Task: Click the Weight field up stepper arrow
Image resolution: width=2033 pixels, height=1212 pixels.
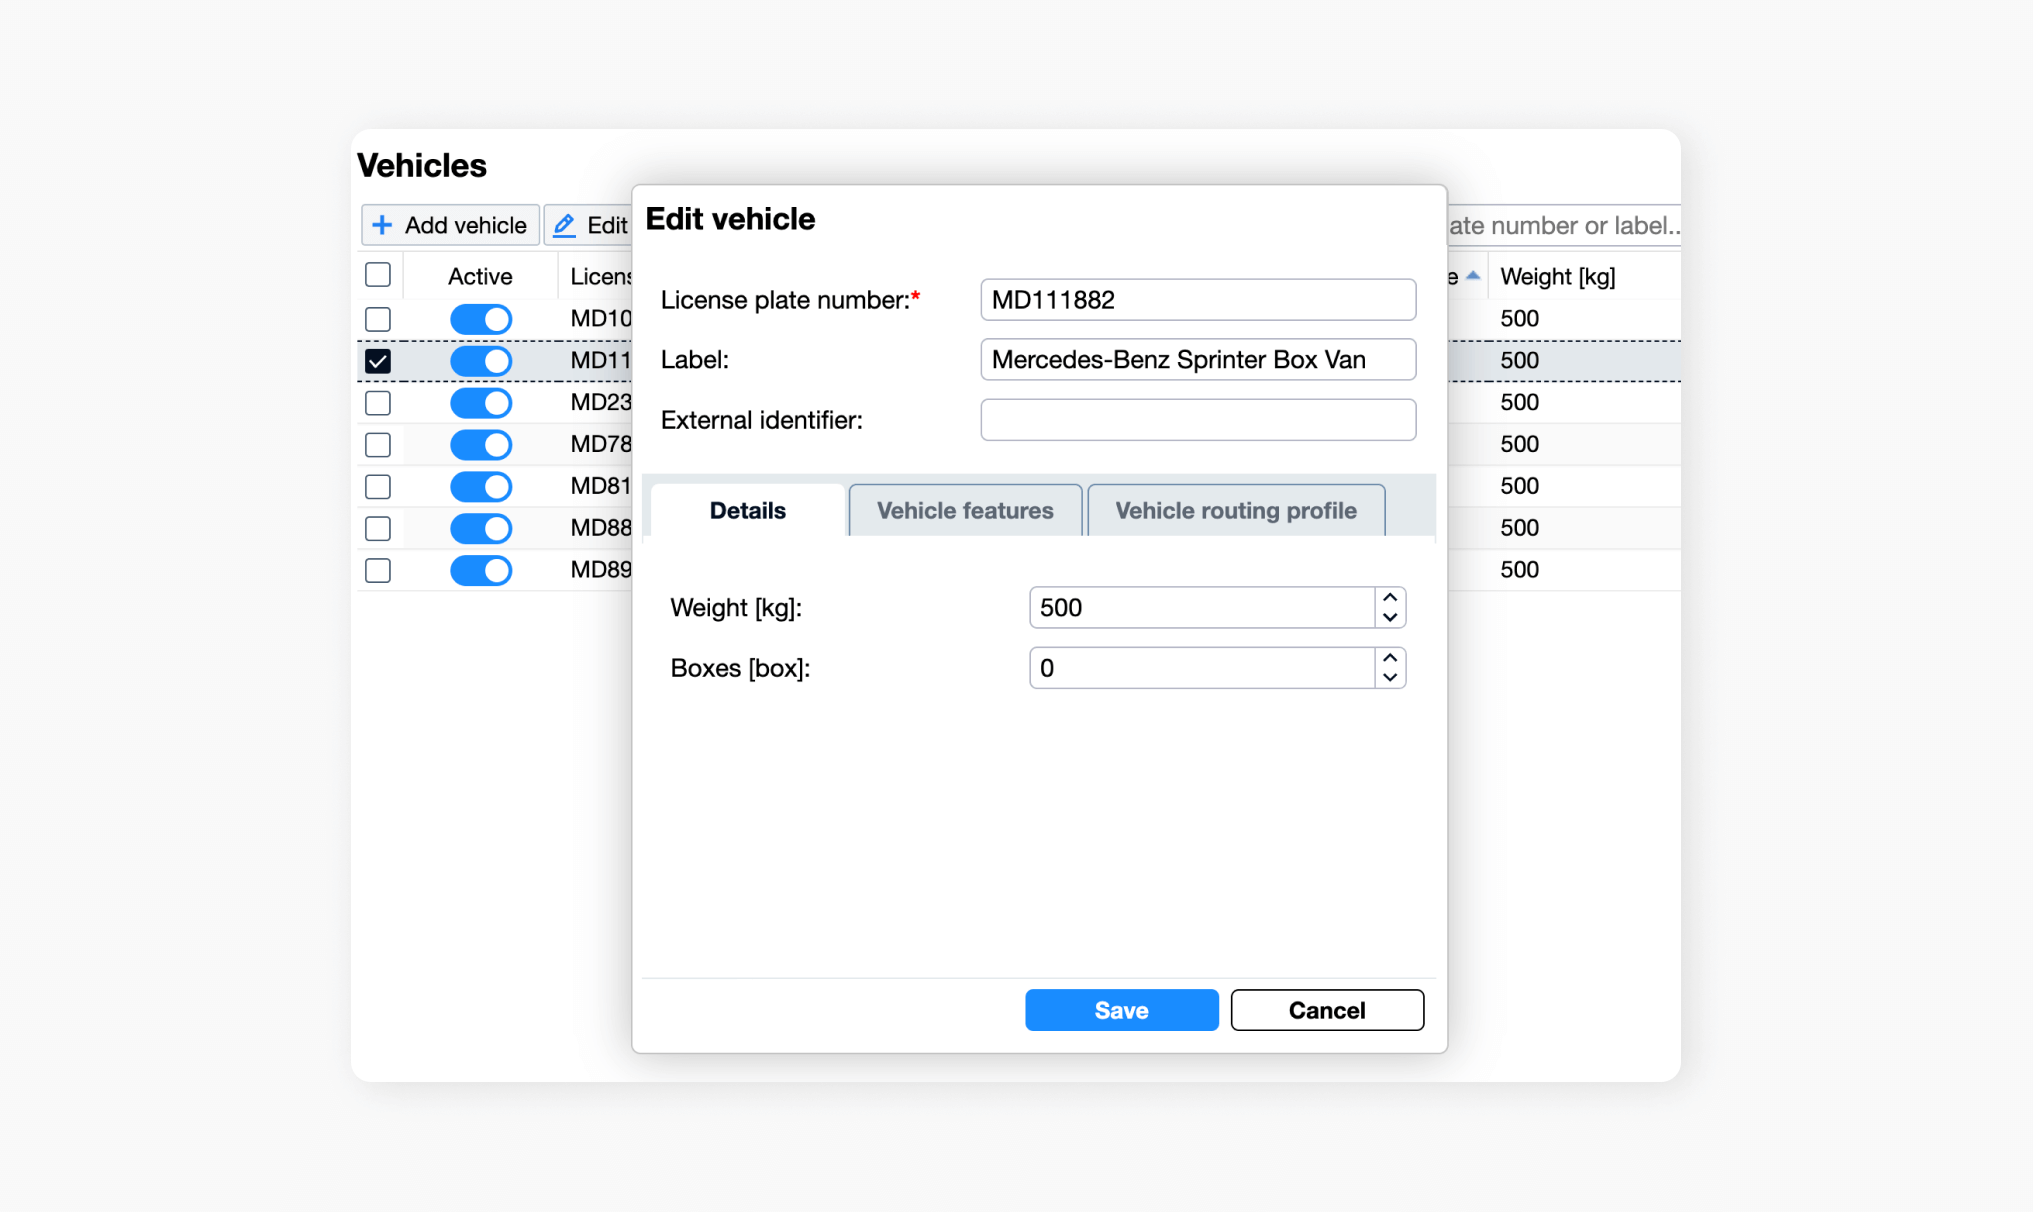Action: click(x=1389, y=598)
